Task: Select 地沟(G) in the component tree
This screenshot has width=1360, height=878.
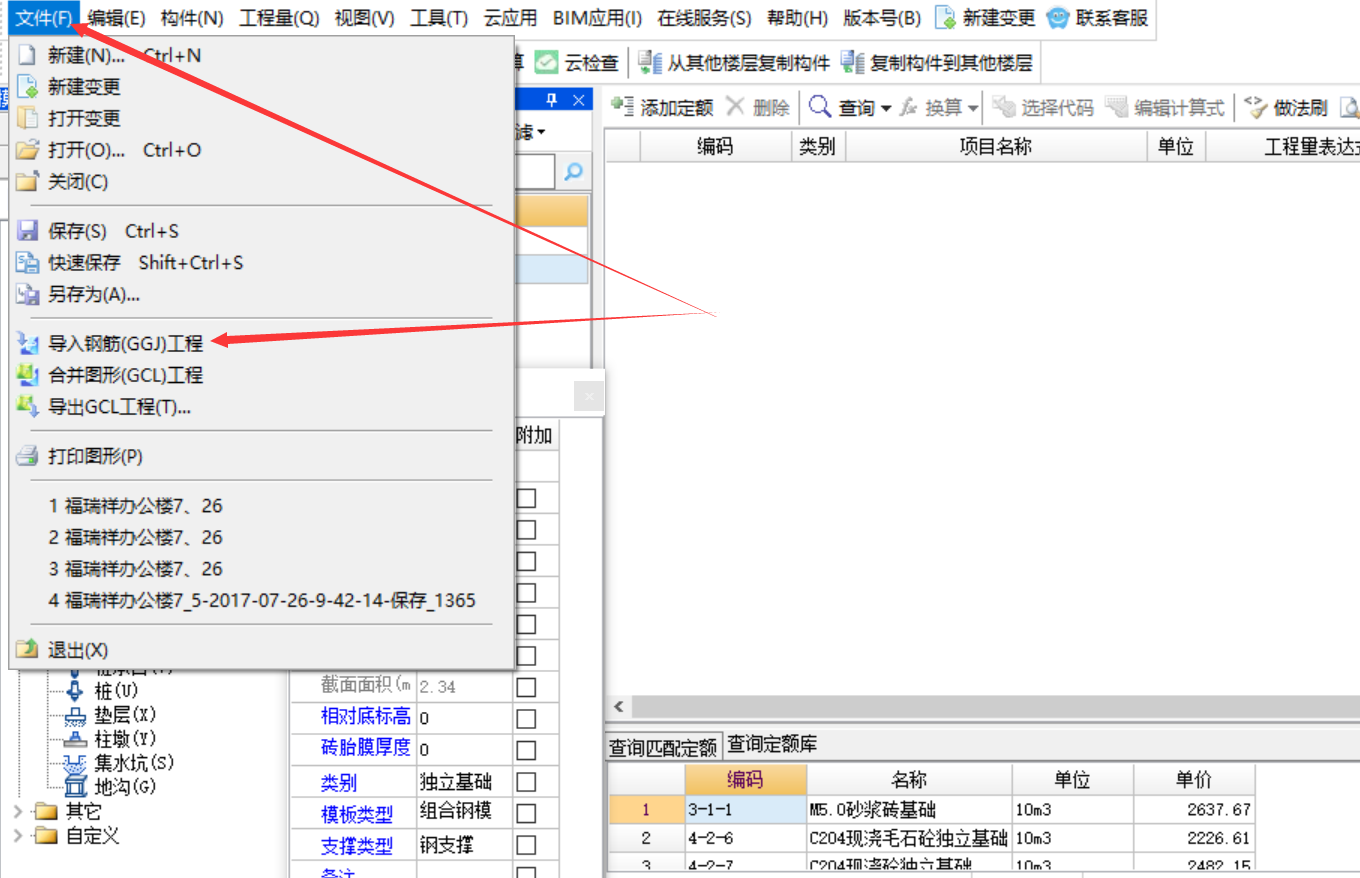Action: pyautogui.click(x=125, y=787)
